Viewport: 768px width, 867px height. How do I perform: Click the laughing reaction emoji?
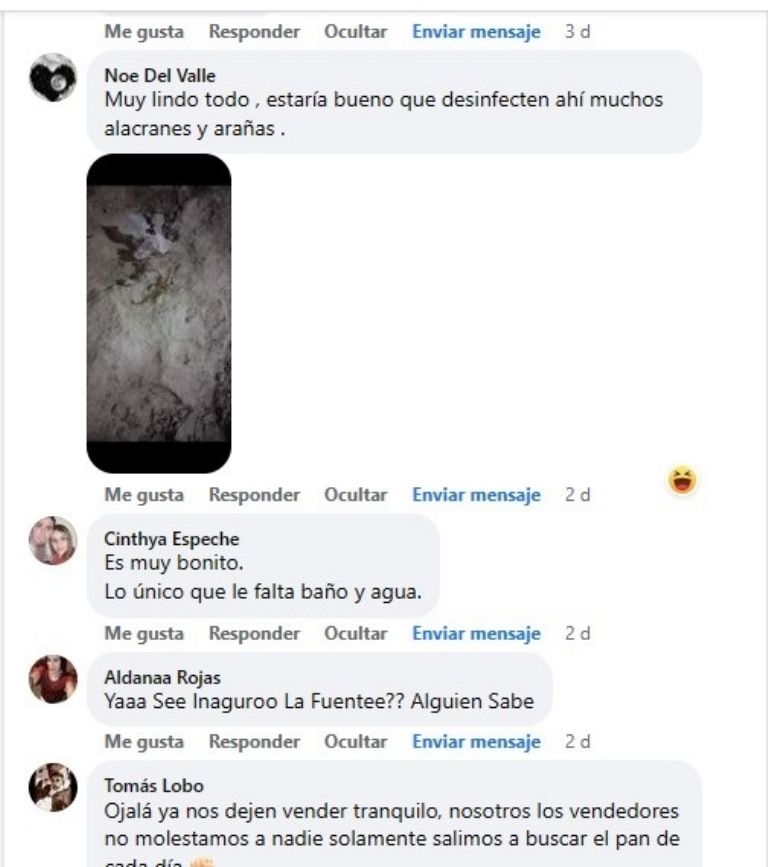[x=682, y=480]
